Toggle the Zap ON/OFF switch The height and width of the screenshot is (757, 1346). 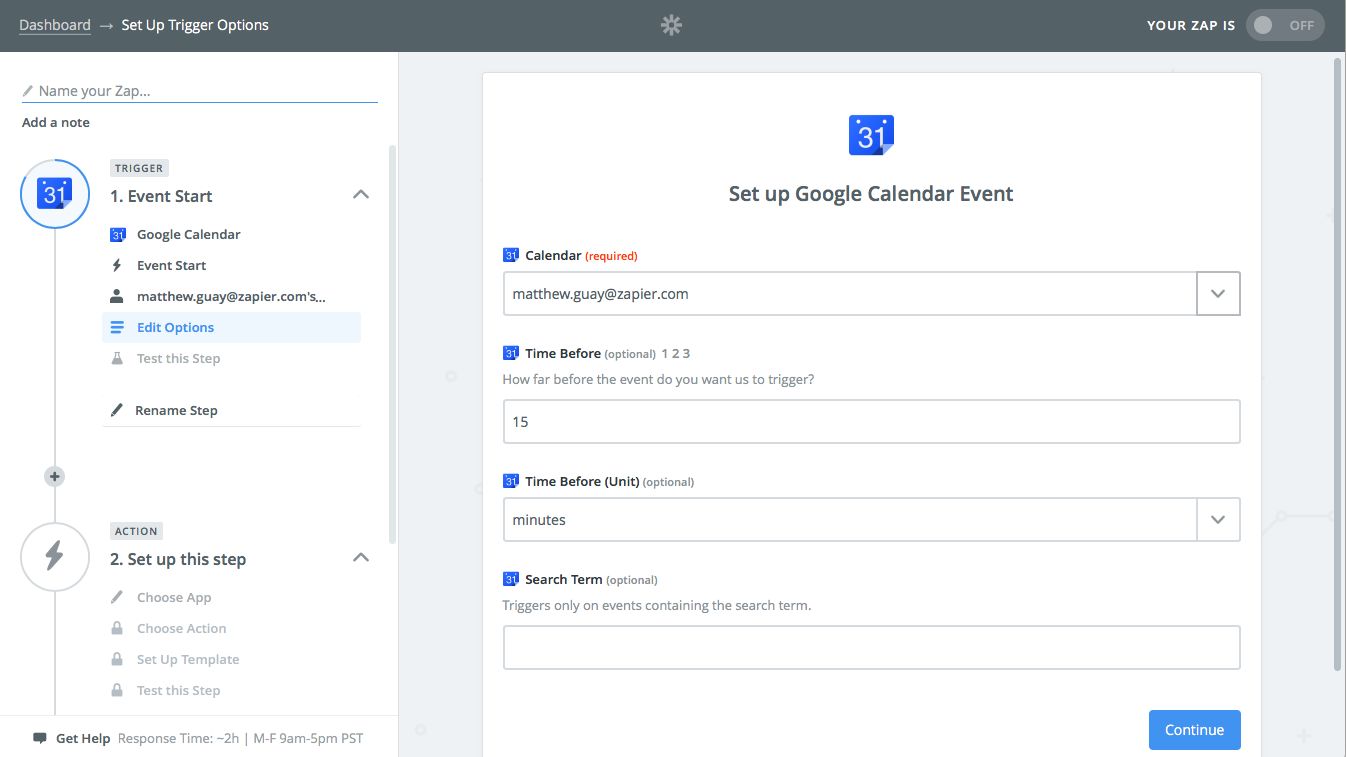coord(1284,26)
